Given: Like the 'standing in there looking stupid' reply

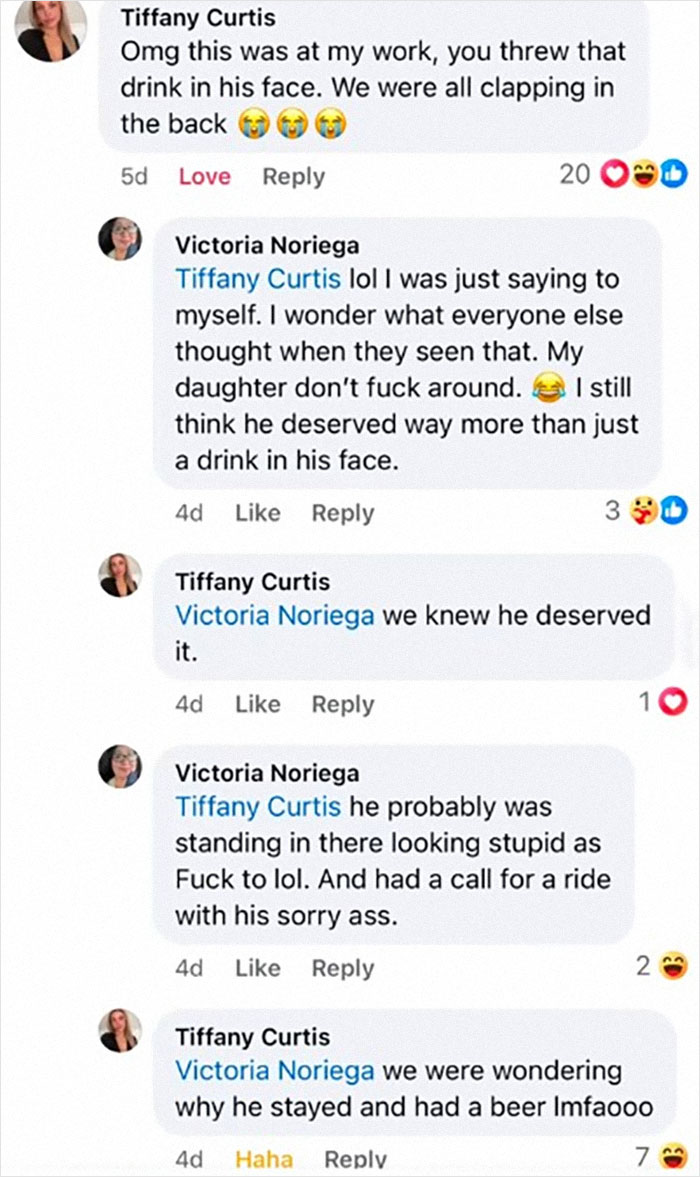Looking at the screenshot, I should (258, 968).
